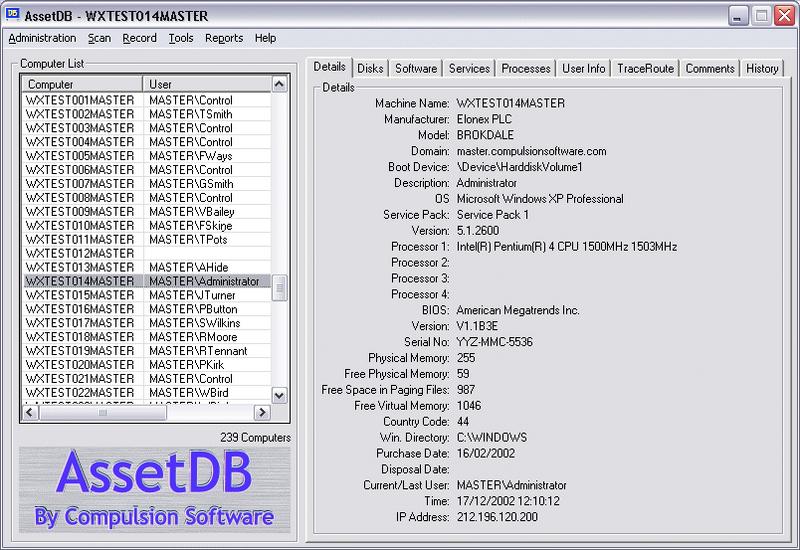Click the Purchase Date value 16/02/2002
800x550 pixels.
(486, 453)
